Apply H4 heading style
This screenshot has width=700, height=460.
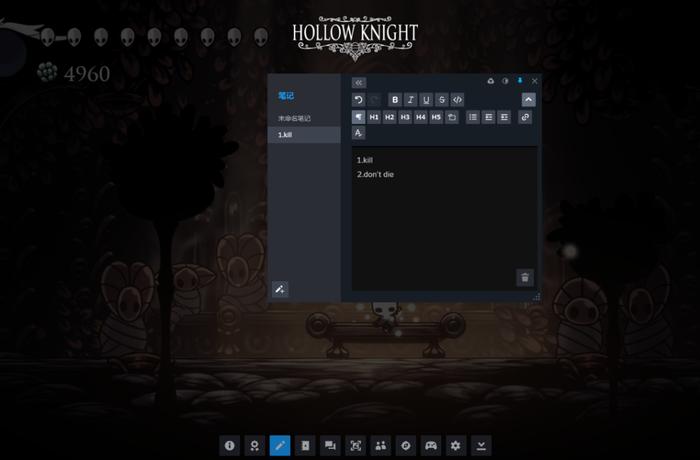(421, 117)
